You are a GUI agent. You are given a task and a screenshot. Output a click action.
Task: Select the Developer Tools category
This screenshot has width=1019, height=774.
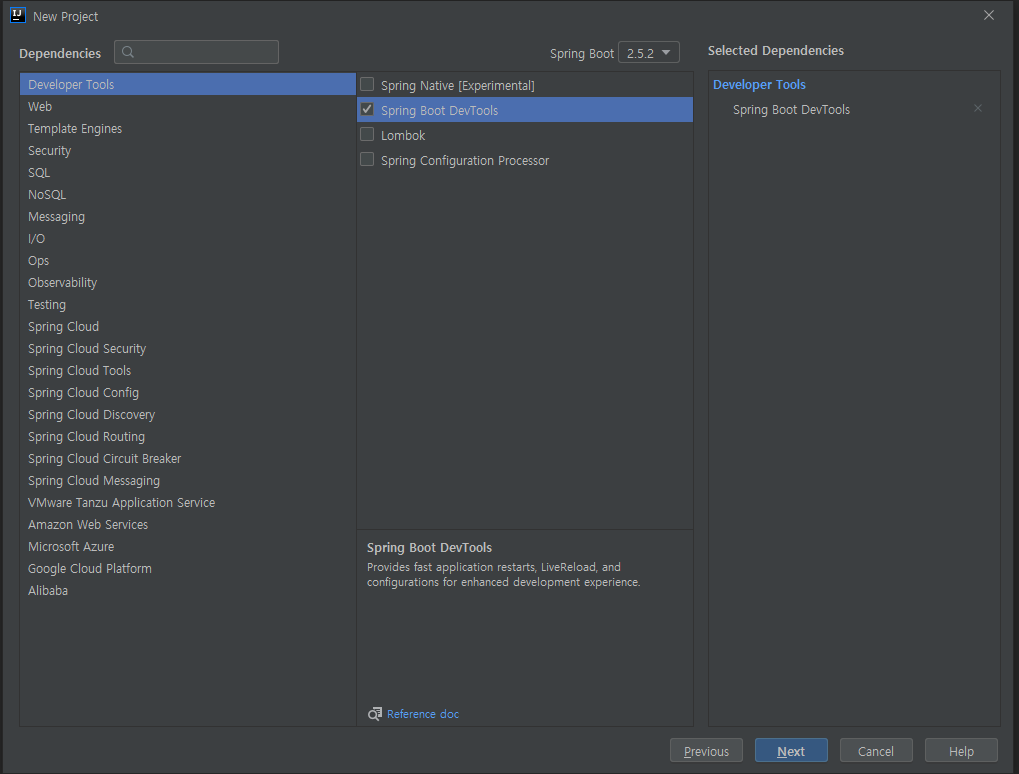point(188,84)
